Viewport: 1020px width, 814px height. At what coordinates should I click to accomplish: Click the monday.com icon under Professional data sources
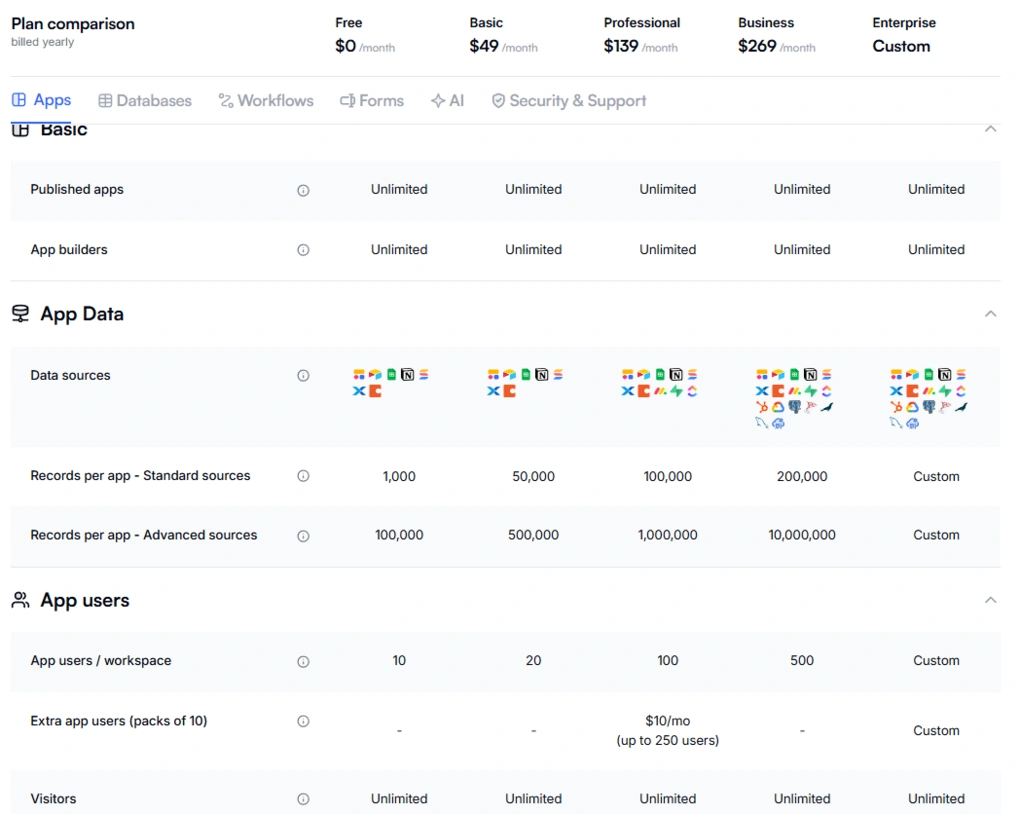point(658,391)
